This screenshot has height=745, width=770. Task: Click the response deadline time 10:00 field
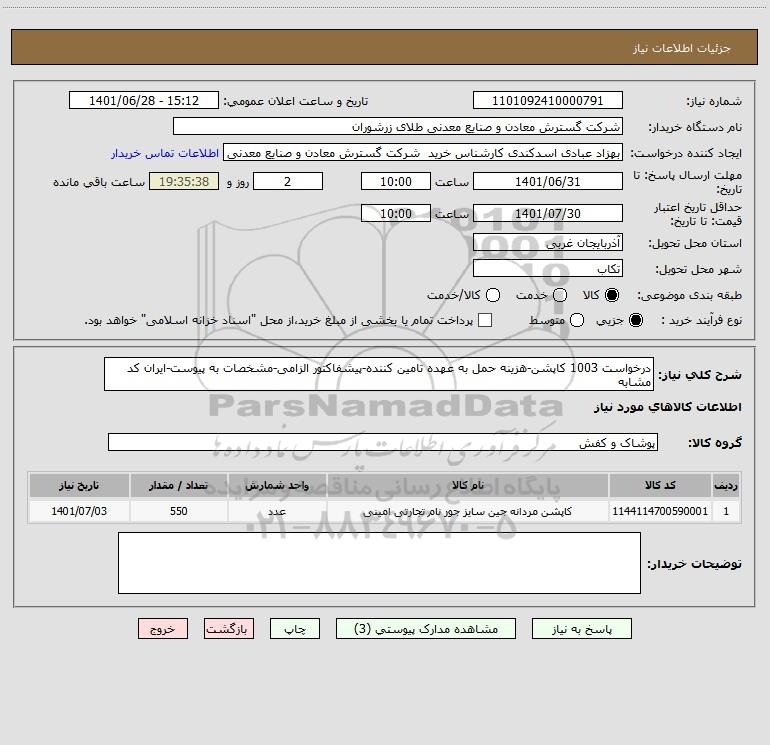pos(396,181)
